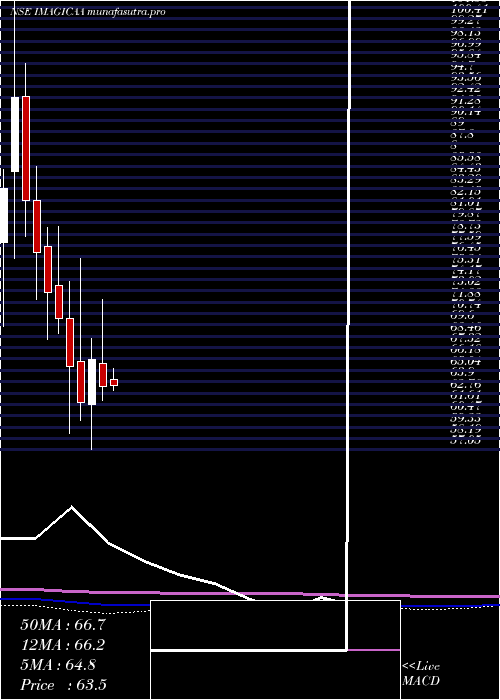Select the 5MA : 64.8 readout
This screenshot has width=500, height=700.
click(x=58, y=665)
